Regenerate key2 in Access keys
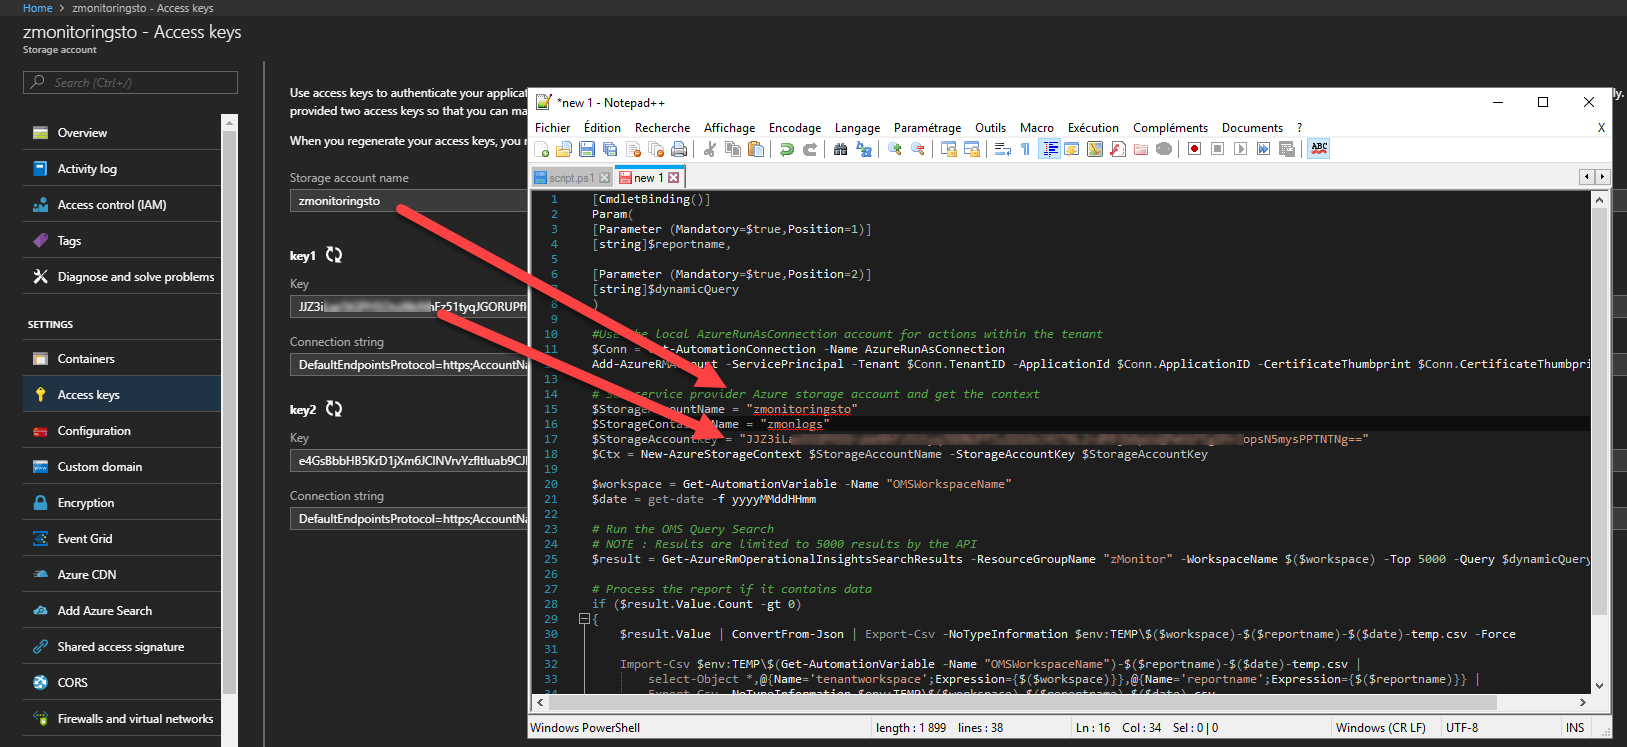This screenshot has height=747, width=1627. pos(334,409)
